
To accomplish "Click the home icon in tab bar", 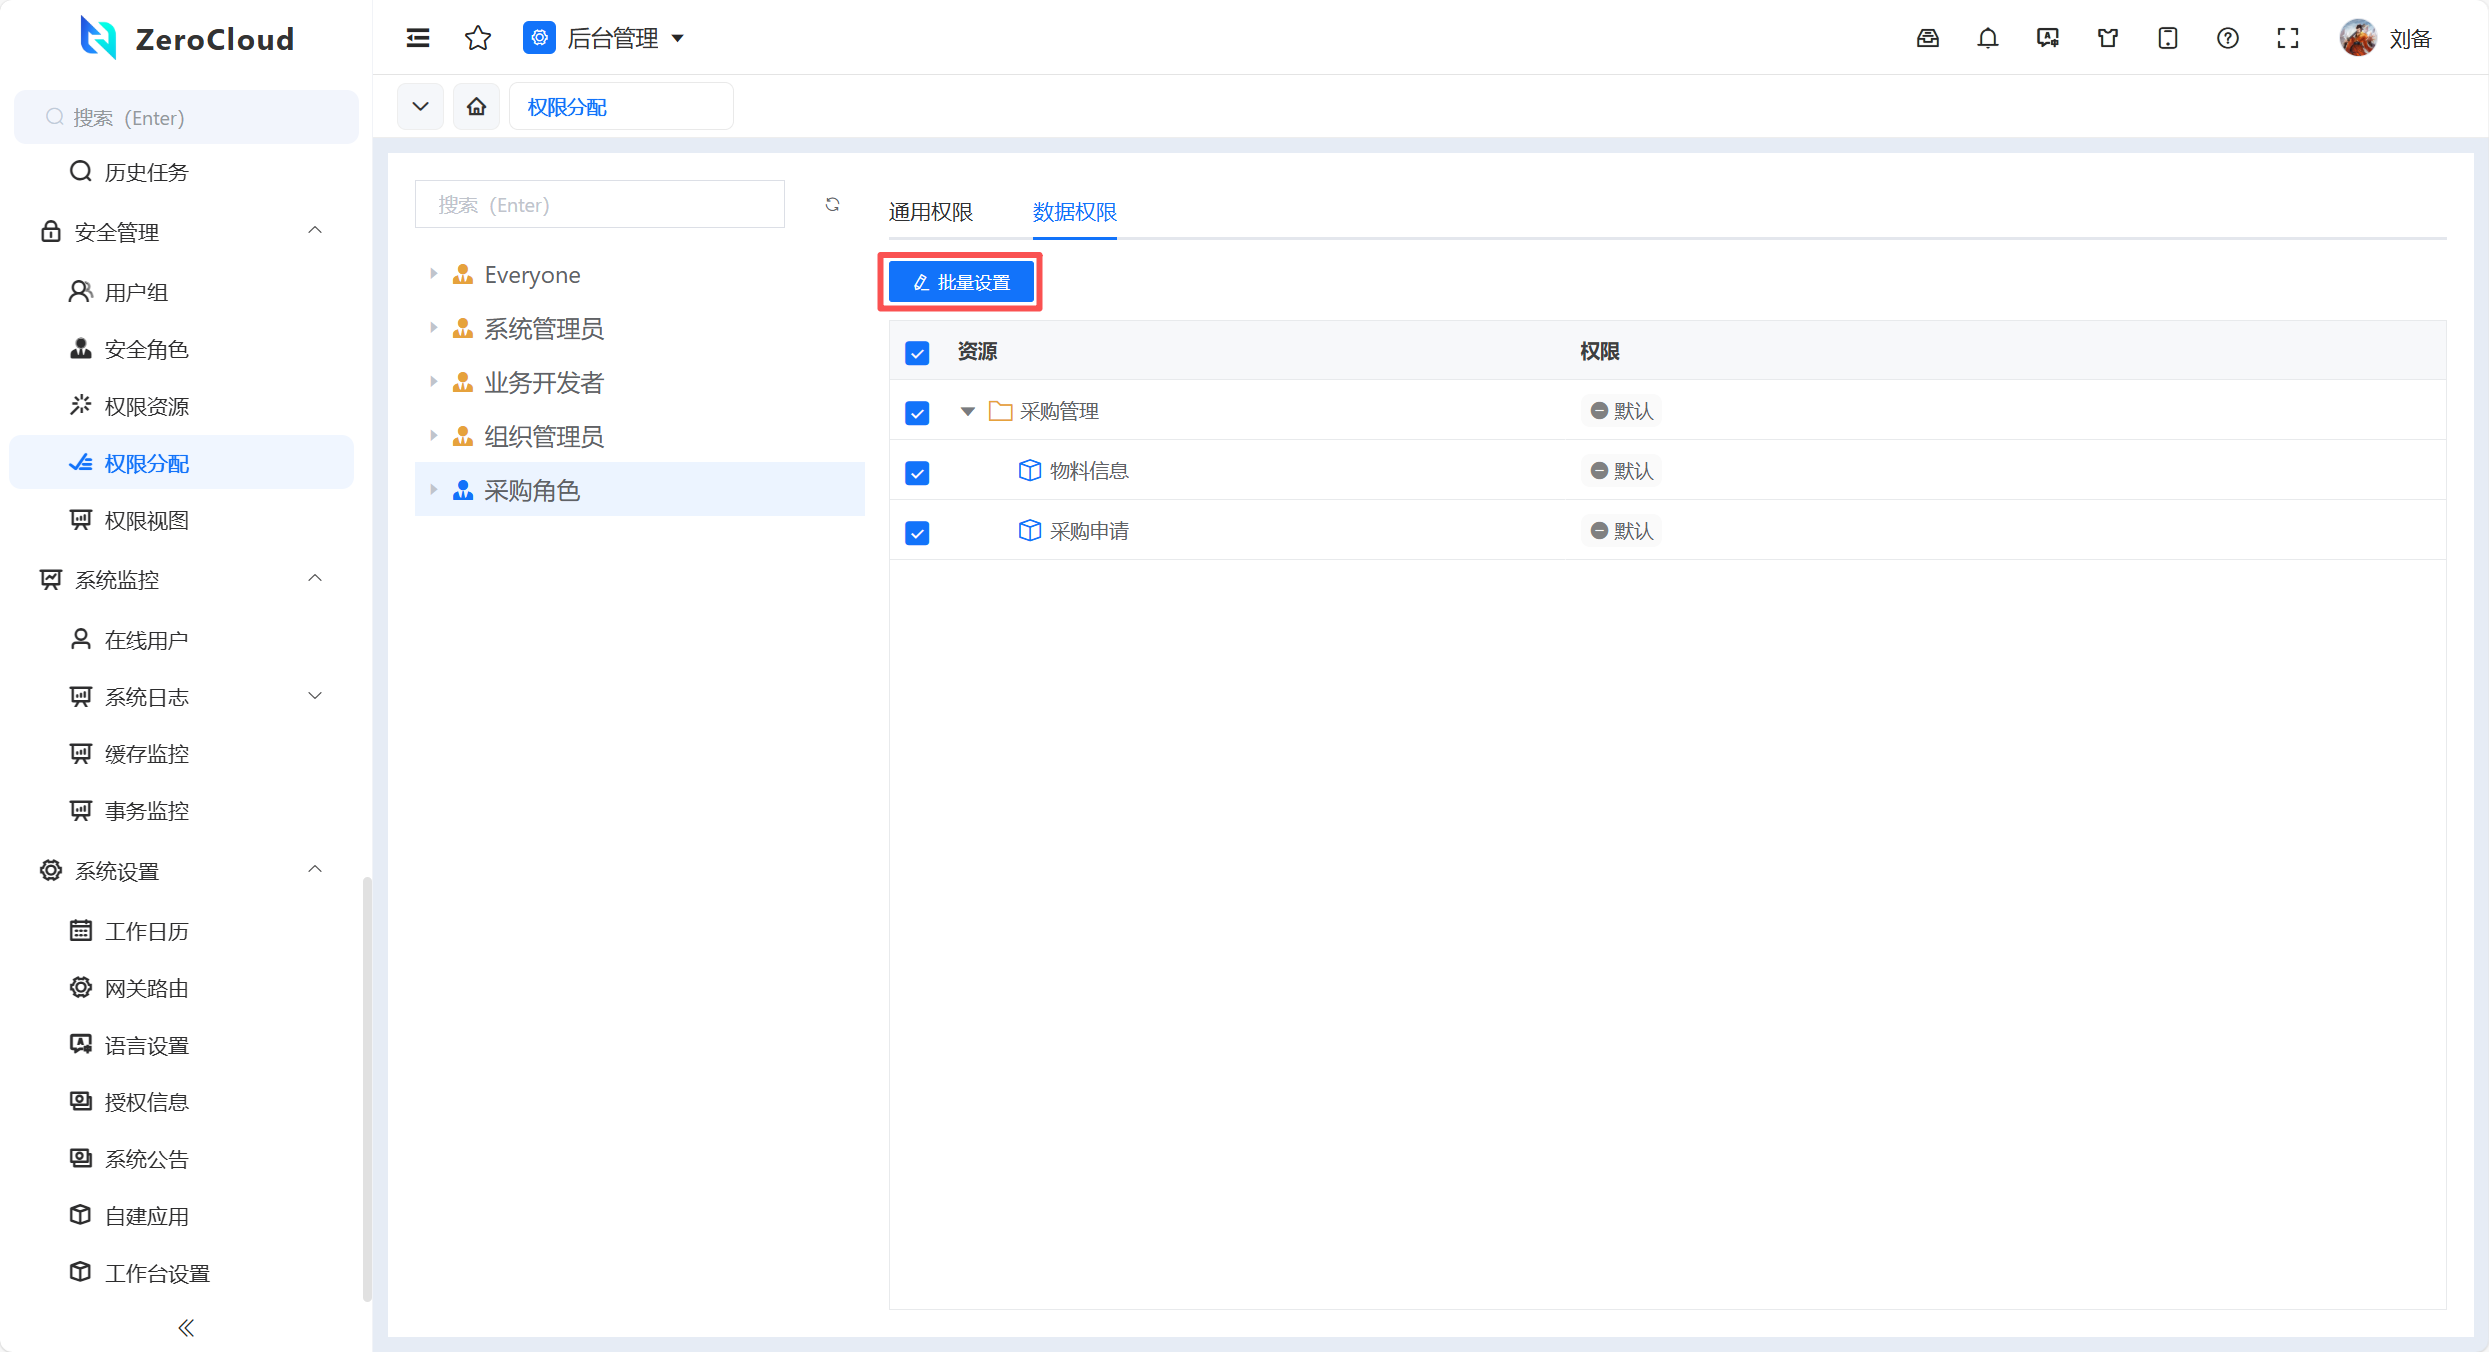I will point(476,106).
